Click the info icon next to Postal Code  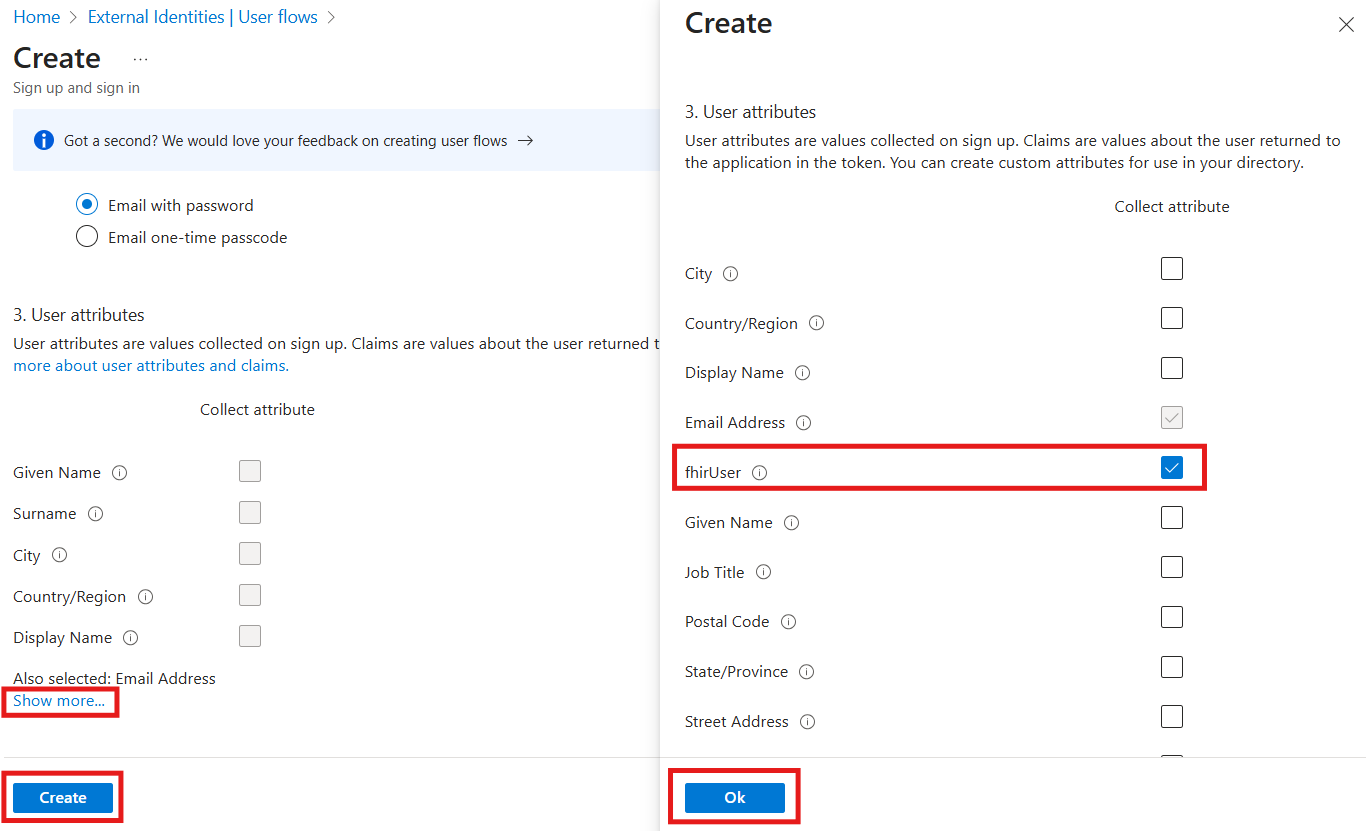coord(788,621)
